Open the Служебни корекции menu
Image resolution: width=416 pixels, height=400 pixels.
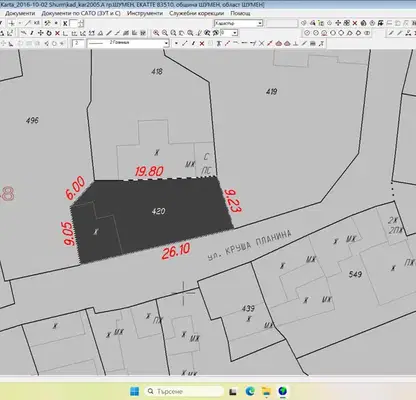click(196, 13)
